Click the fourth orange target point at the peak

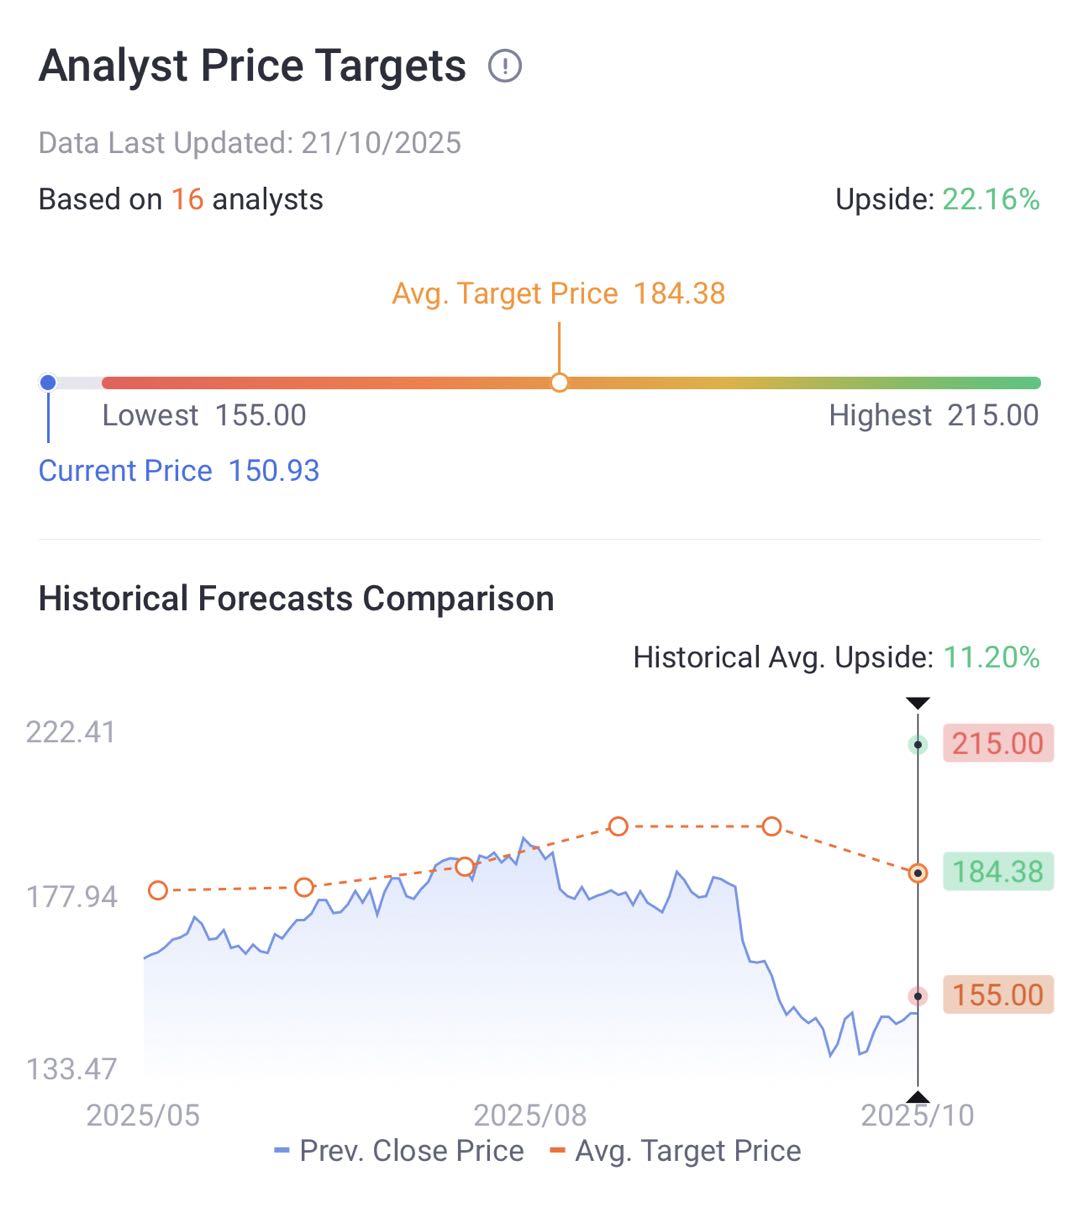(618, 826)
